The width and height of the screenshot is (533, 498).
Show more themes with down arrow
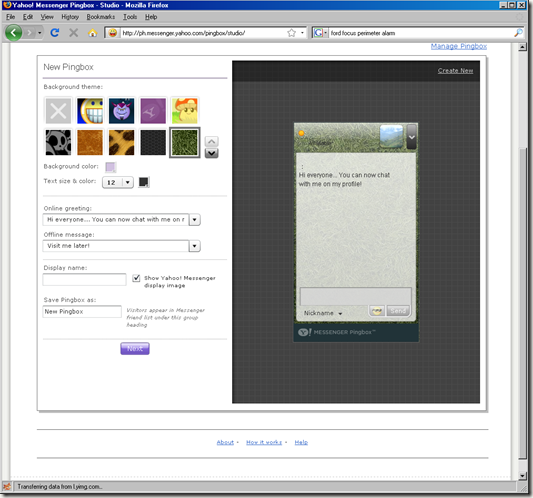point(211,153)
